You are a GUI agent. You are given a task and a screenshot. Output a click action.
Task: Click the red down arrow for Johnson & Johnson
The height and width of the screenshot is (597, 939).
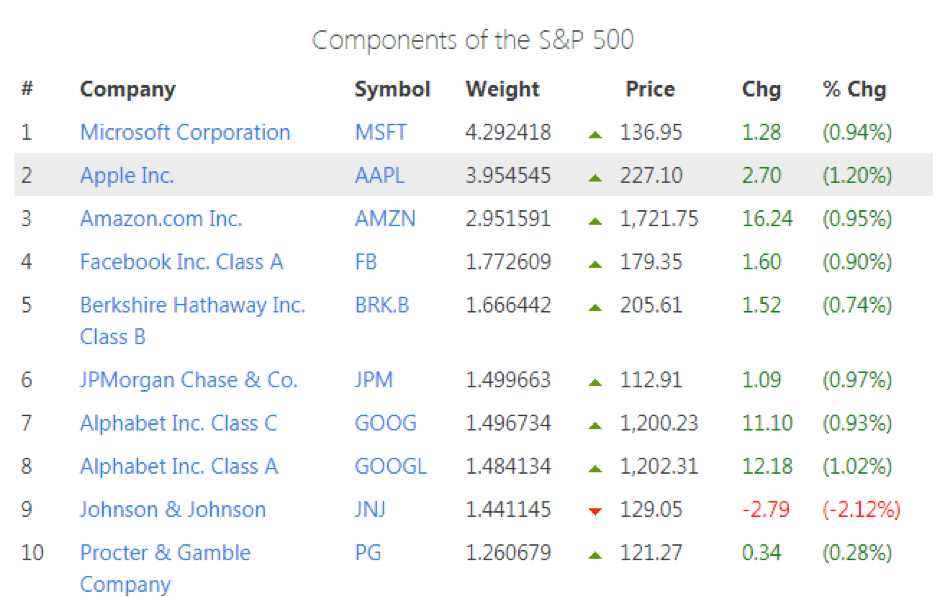coord(596,511)
